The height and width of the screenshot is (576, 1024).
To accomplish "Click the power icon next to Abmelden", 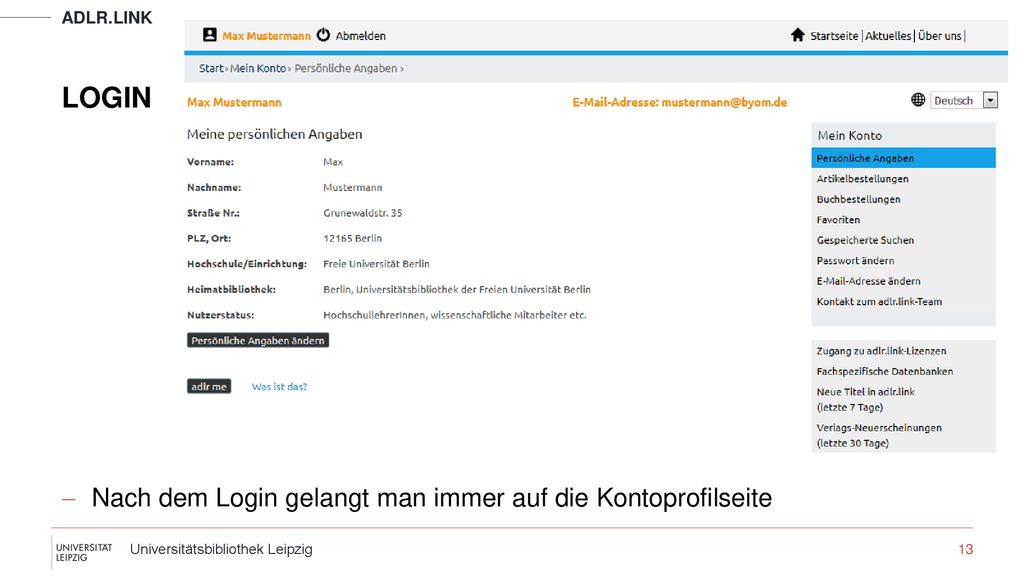I will [x=323, y=35].
